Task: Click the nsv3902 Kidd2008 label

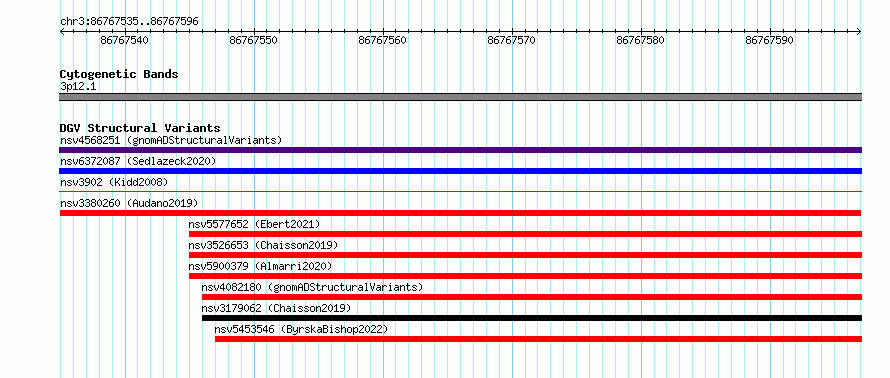Action: click(114, 182)
